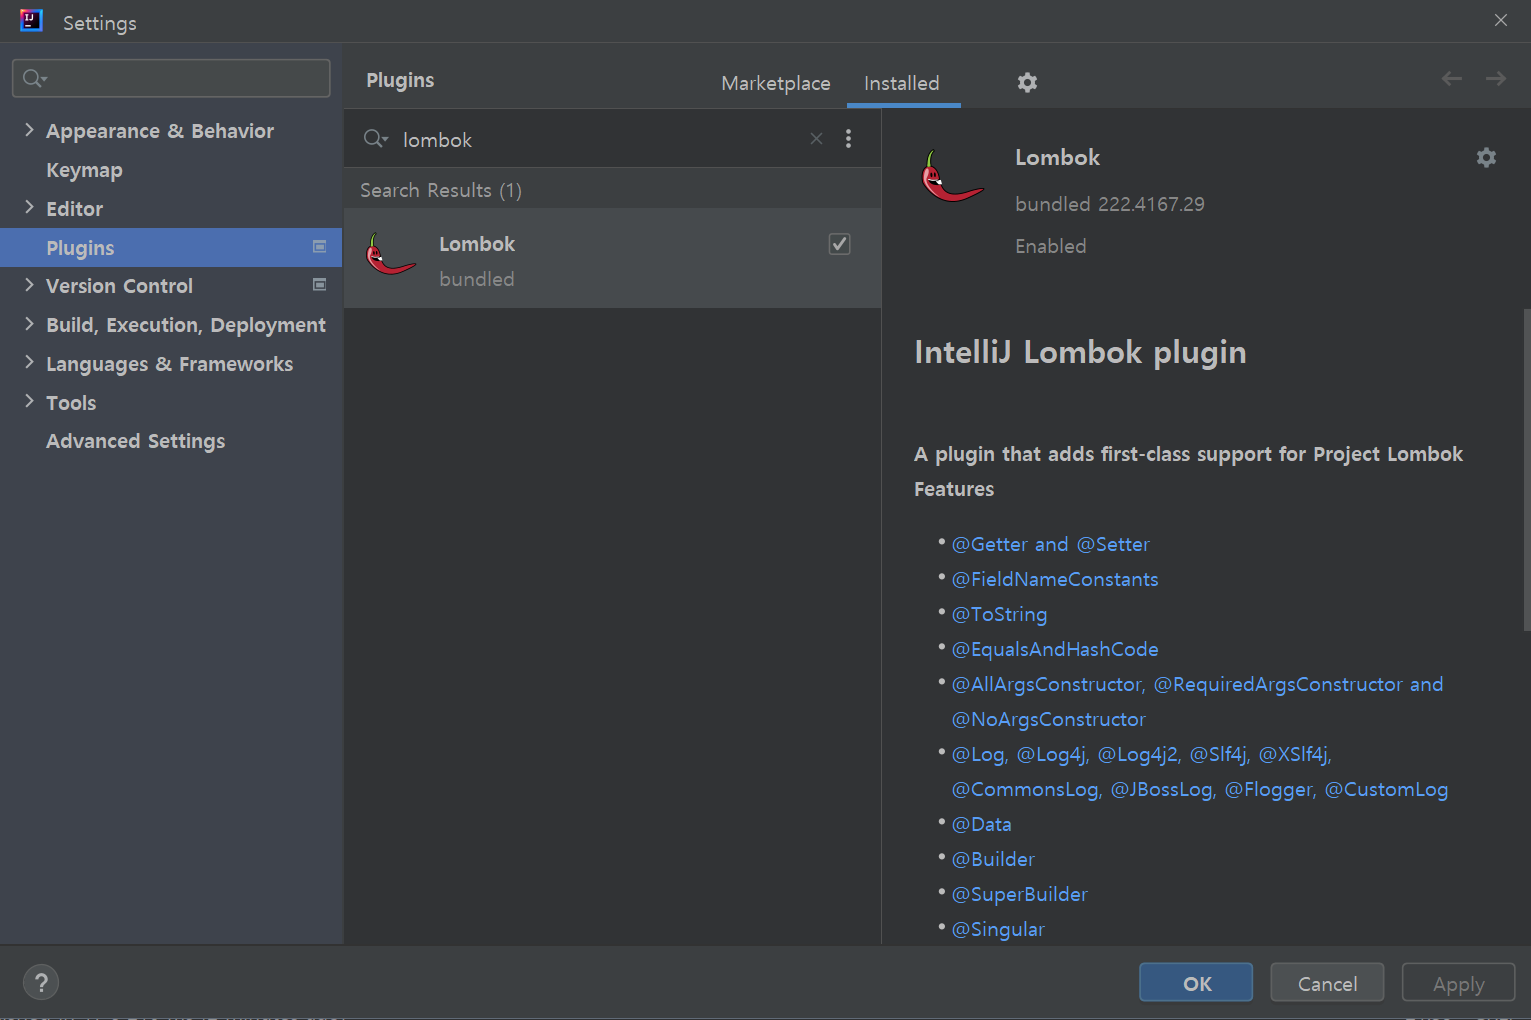
Task: Click the Lombok plugin detail gear icon
Action: click(1486, 157)
